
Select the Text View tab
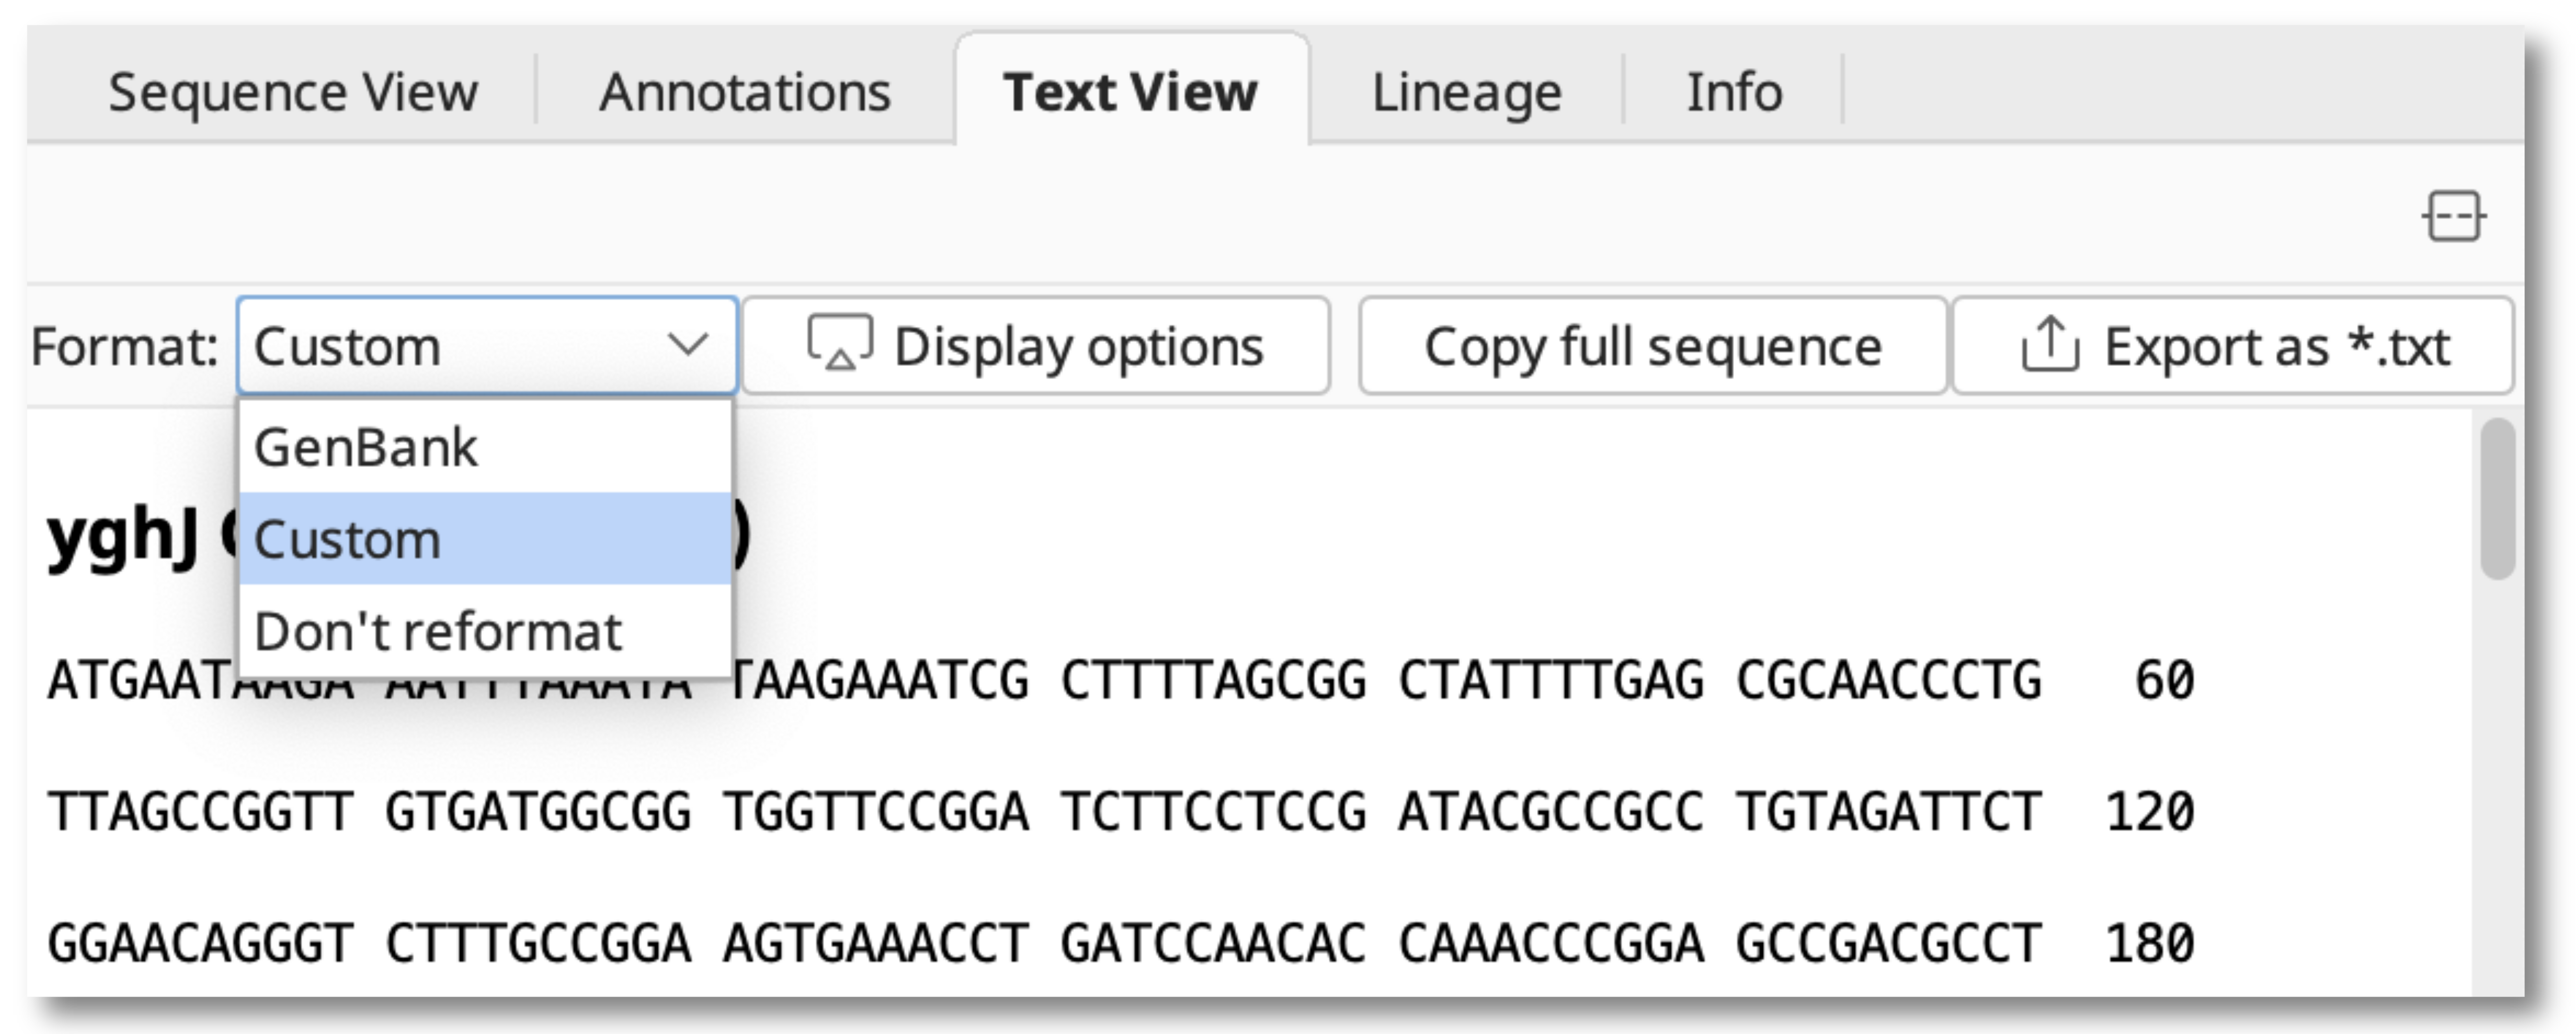pyautogui.click(x=1130, y=93)
